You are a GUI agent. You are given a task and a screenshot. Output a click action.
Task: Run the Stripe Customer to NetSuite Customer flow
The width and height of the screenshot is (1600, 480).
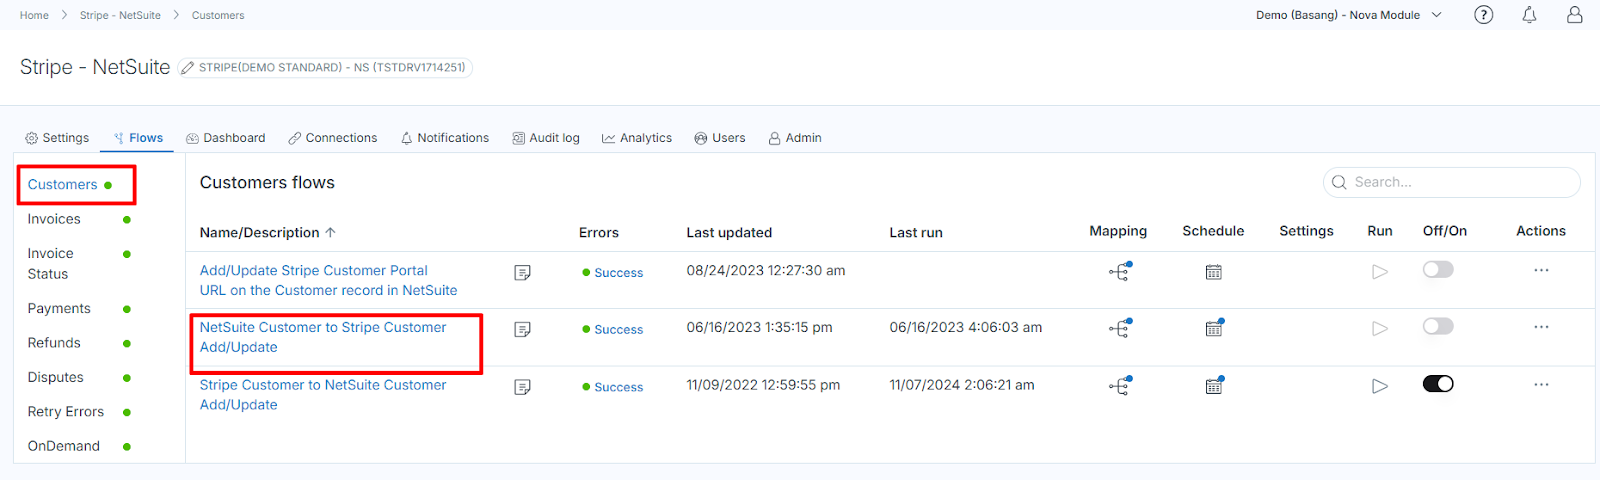(x=1380, y=386)
